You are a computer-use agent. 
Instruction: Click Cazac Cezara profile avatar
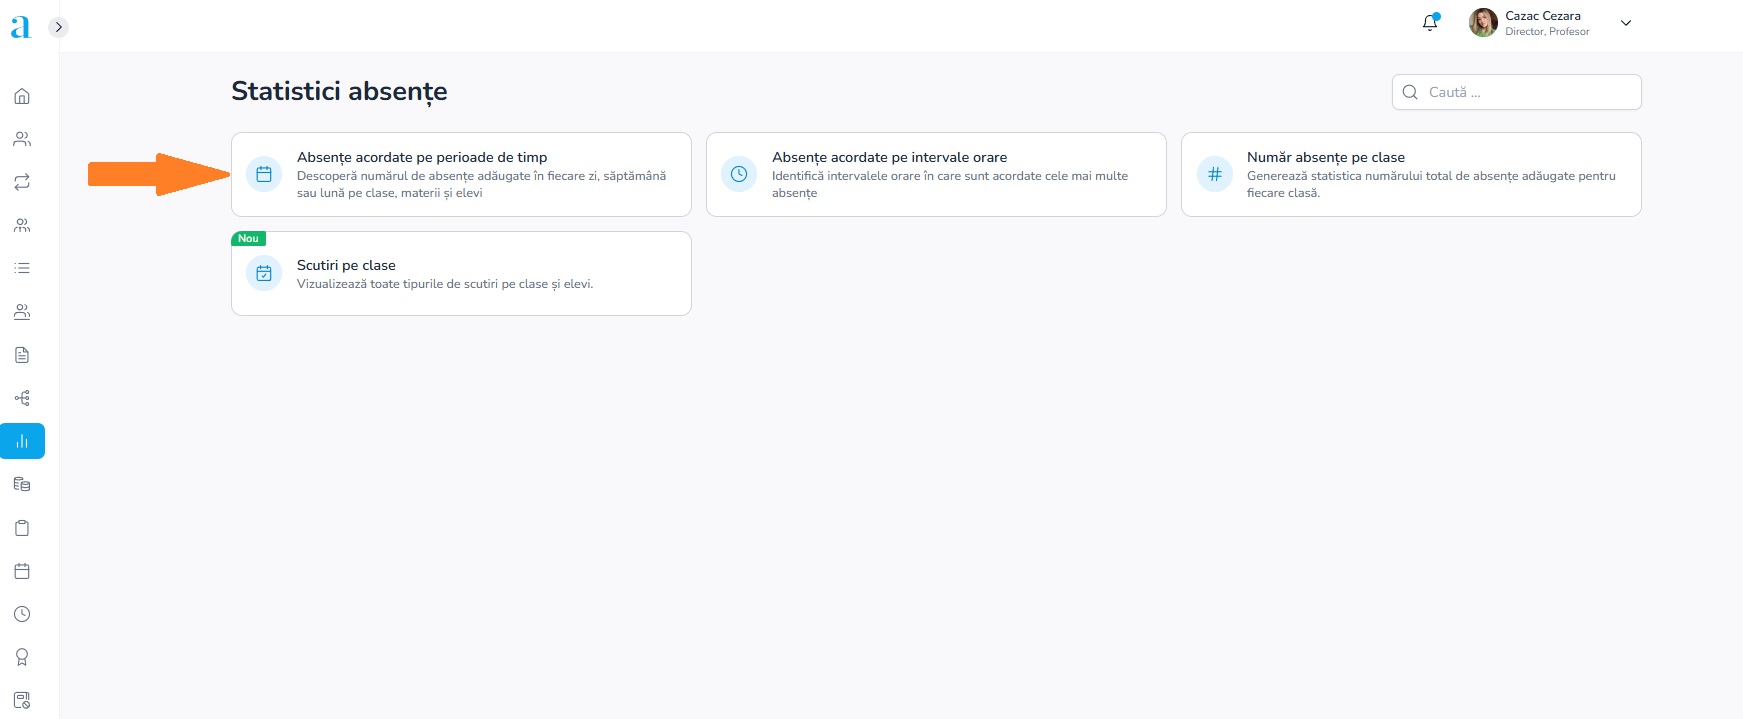pos(1482,23)
